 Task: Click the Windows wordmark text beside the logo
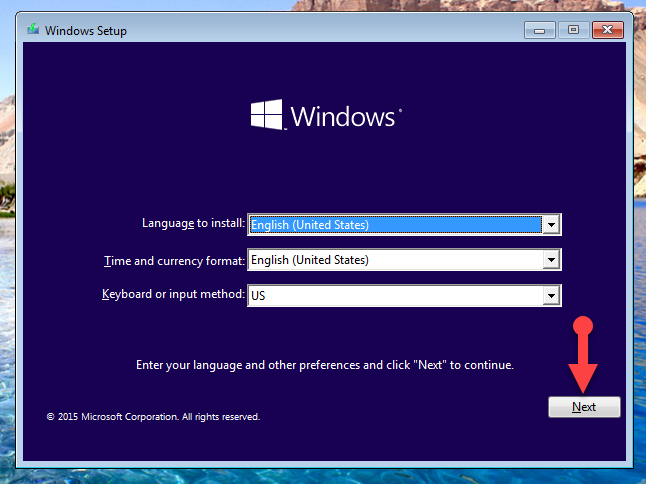pyautogui.click(x=343, y=116)
